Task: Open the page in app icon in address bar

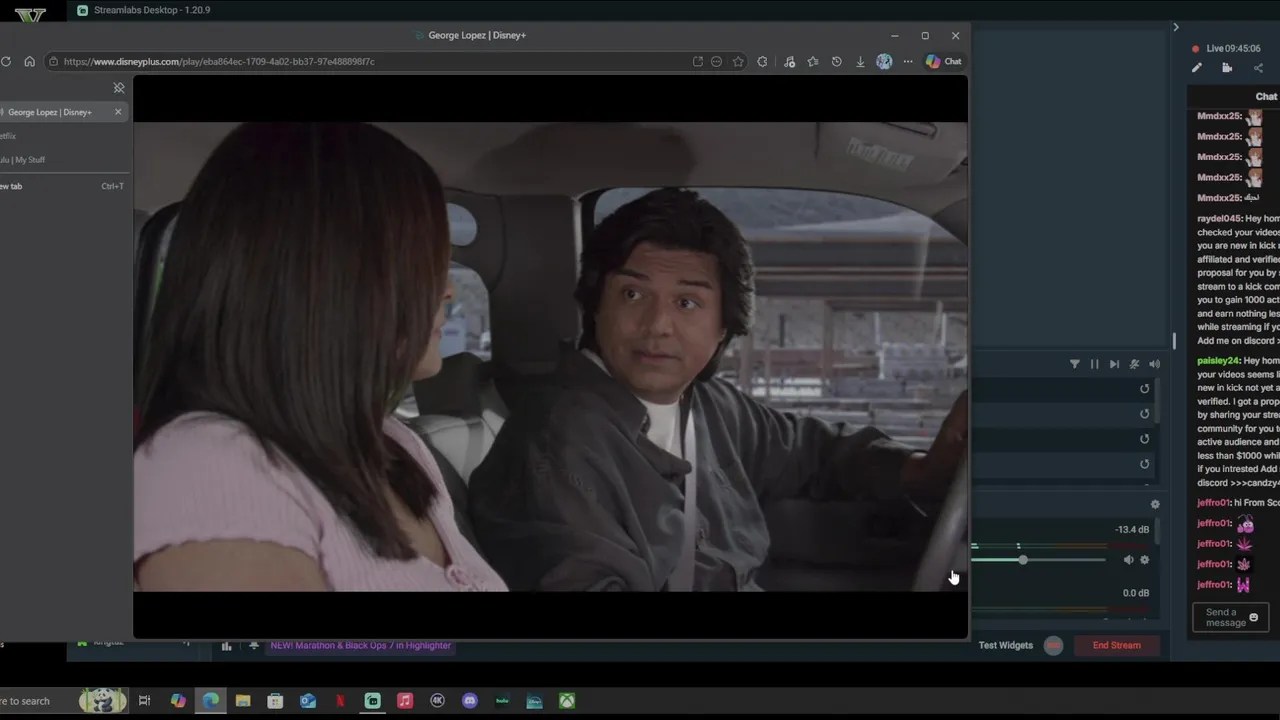Action: 697,61
